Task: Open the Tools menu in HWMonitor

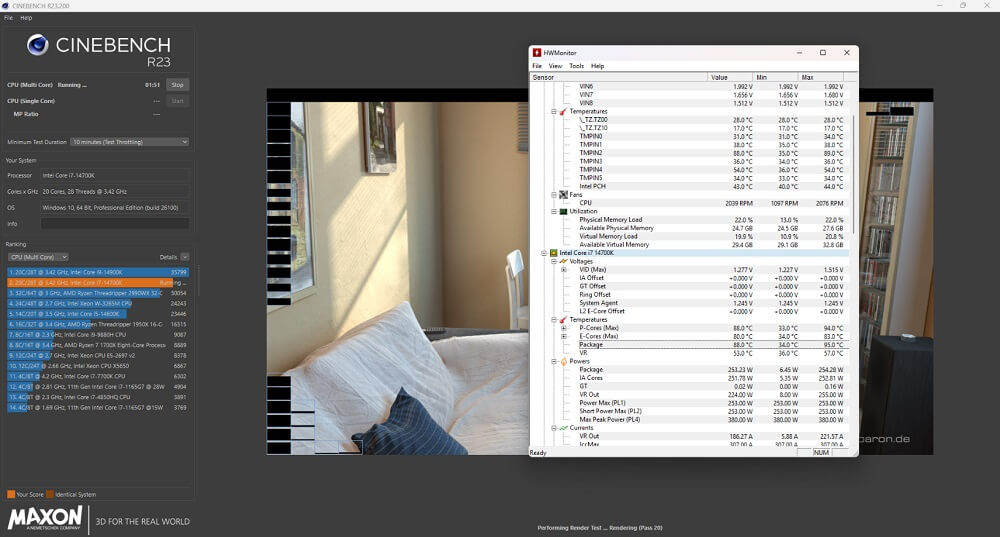Action: (576, 66)
